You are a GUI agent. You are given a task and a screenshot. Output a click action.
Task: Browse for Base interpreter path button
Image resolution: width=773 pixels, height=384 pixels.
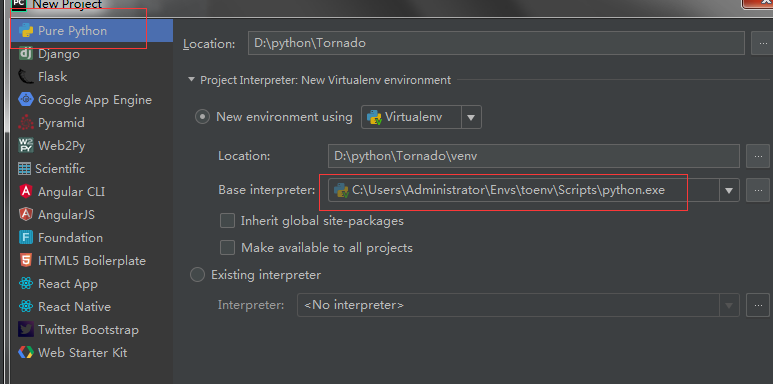pos(758,190)
